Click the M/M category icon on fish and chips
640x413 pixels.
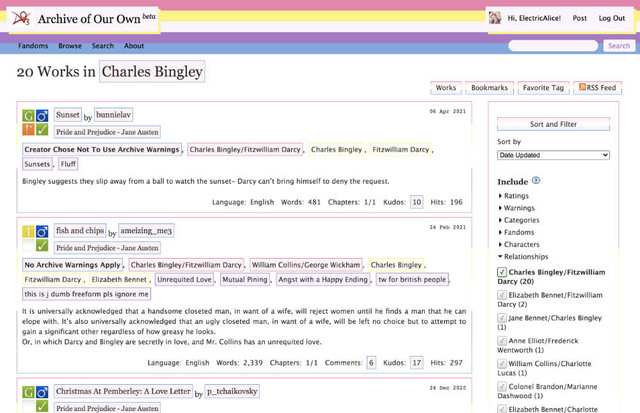point(42,232)
